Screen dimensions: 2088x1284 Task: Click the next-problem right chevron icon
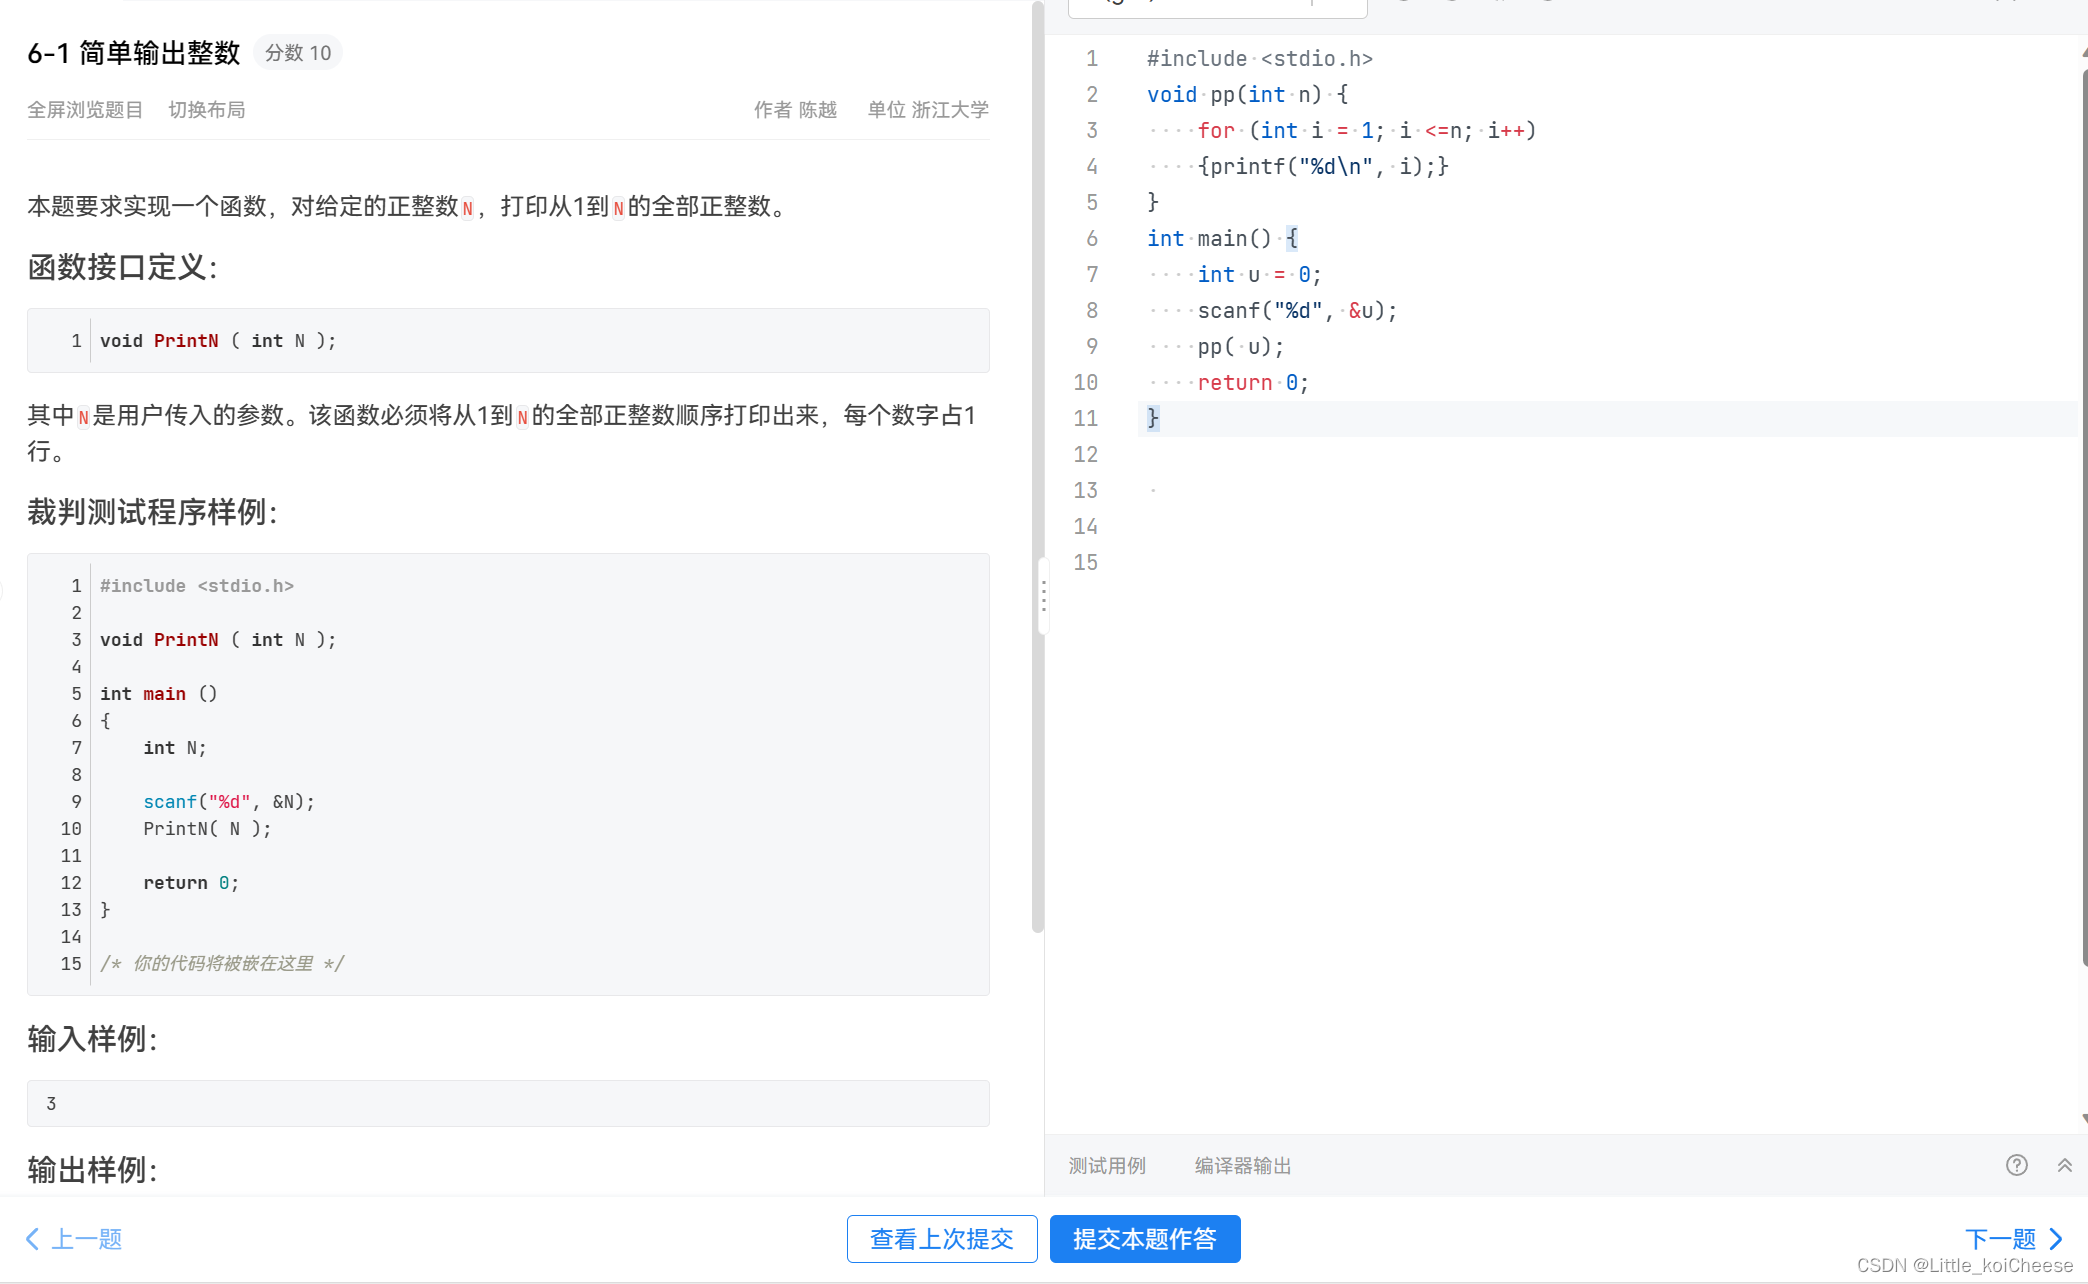point(2056,1239)
